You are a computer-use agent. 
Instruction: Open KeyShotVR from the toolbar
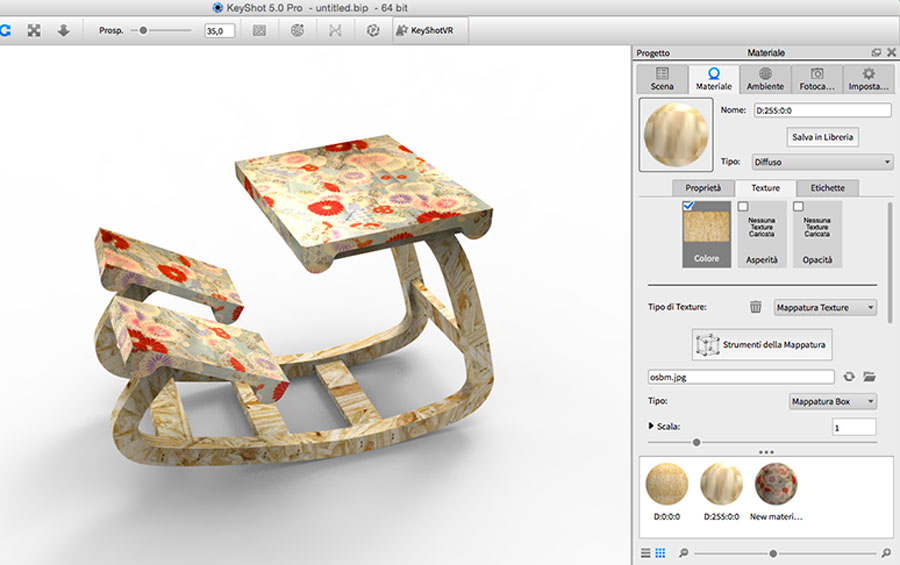point(430,30)
